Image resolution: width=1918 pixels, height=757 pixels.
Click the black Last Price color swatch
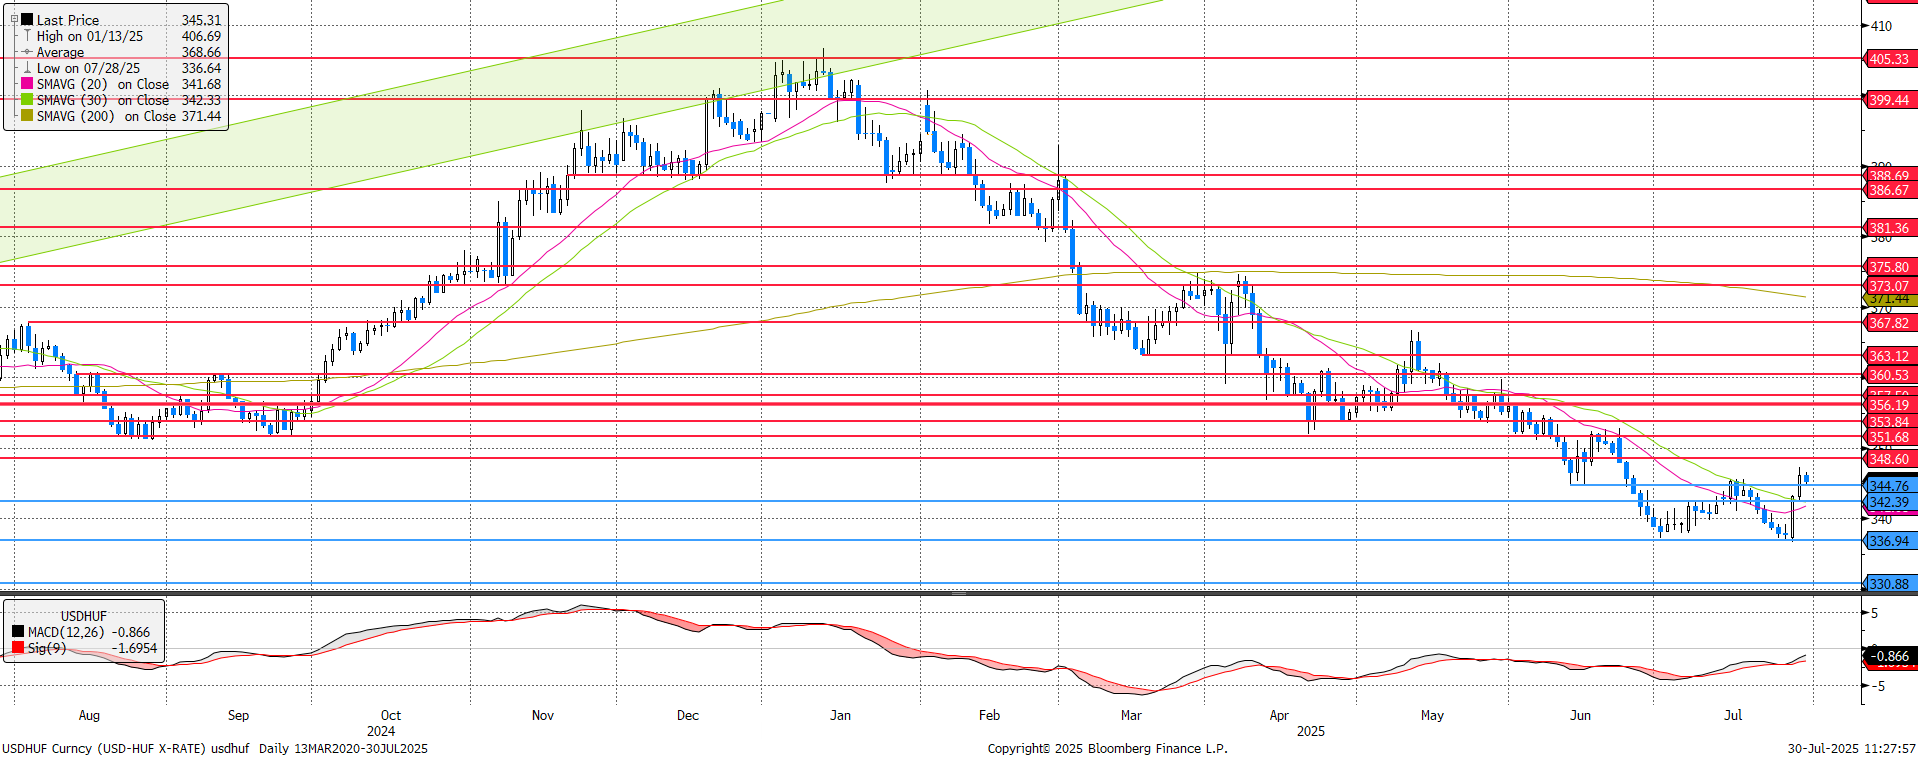(27, 20)
